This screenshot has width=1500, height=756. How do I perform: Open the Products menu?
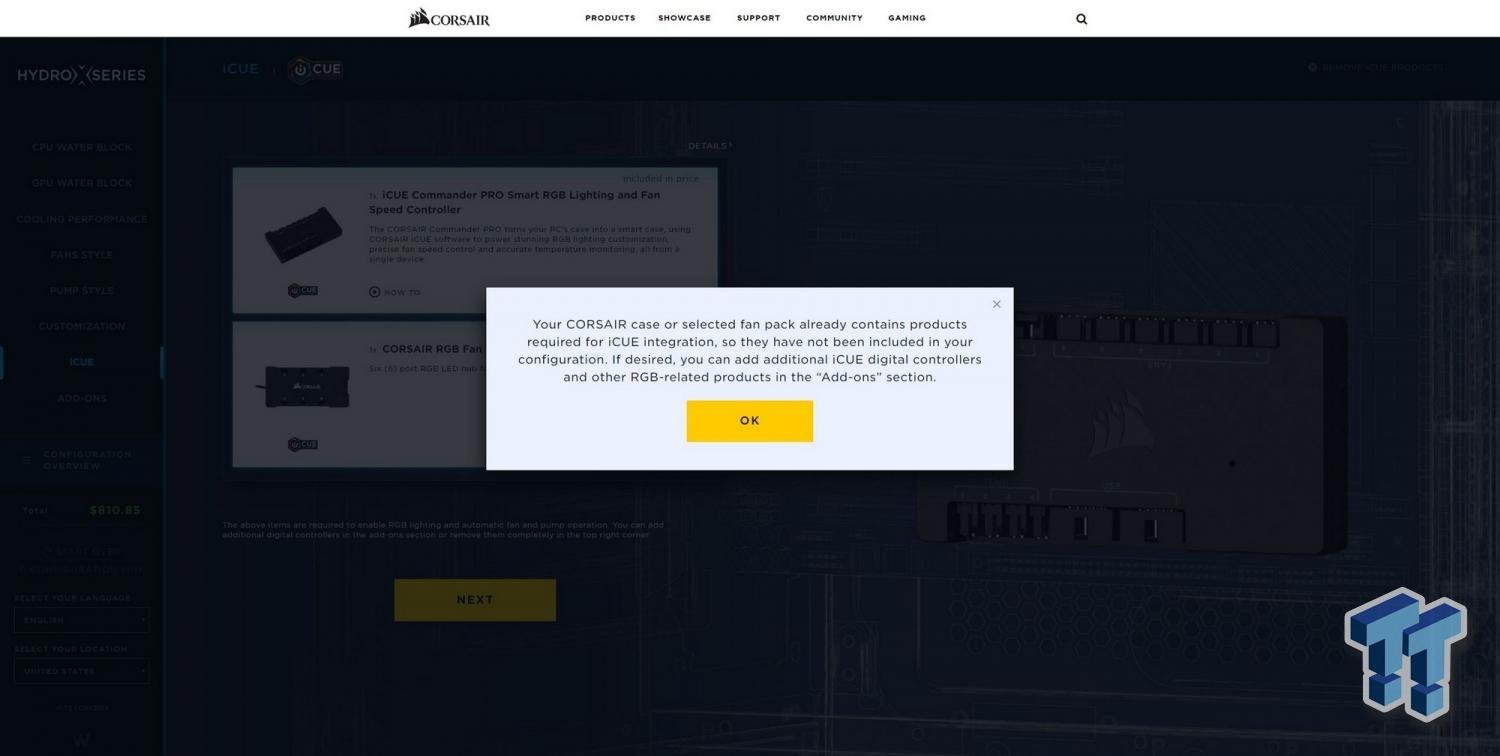click(x=610, y=18)
